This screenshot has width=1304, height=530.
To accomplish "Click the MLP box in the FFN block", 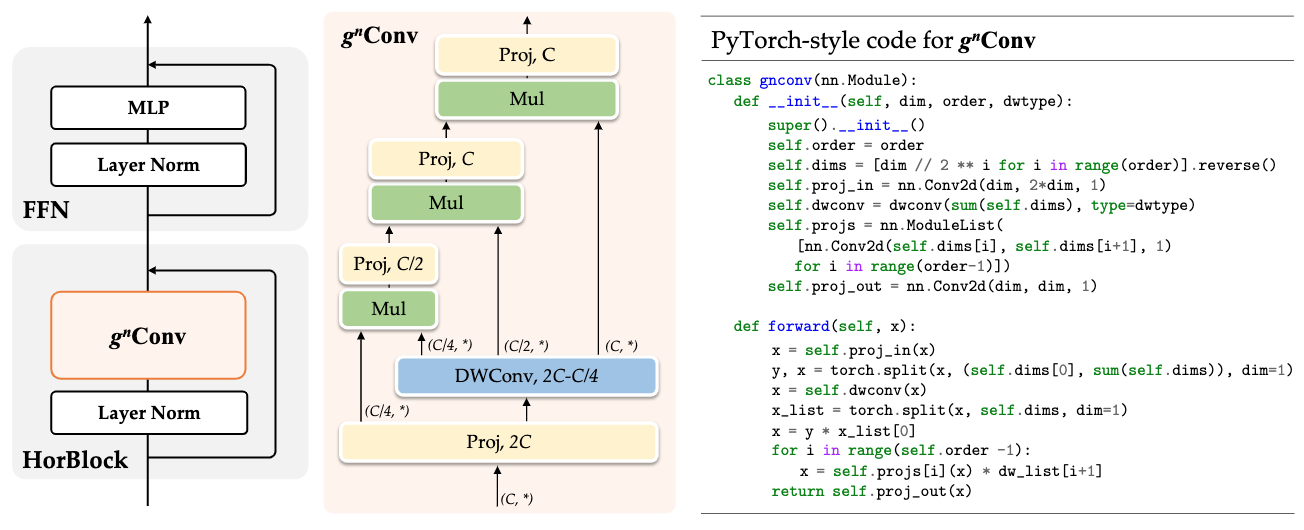I will click(x=148, y=107).
